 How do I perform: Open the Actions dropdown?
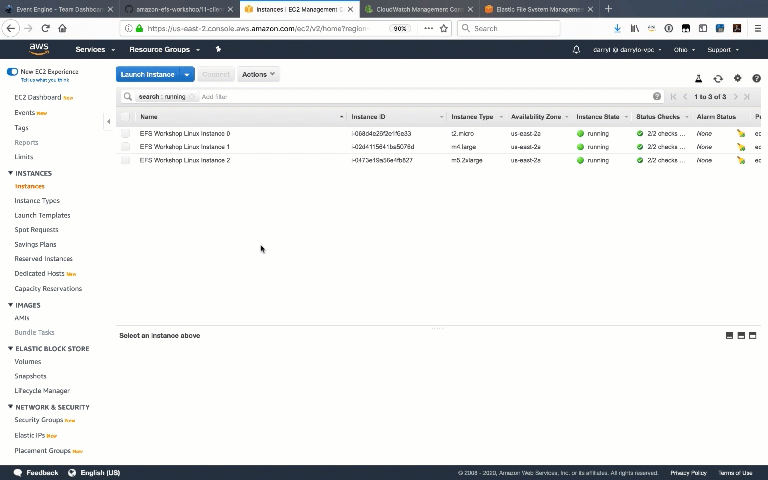coord(258,74)
